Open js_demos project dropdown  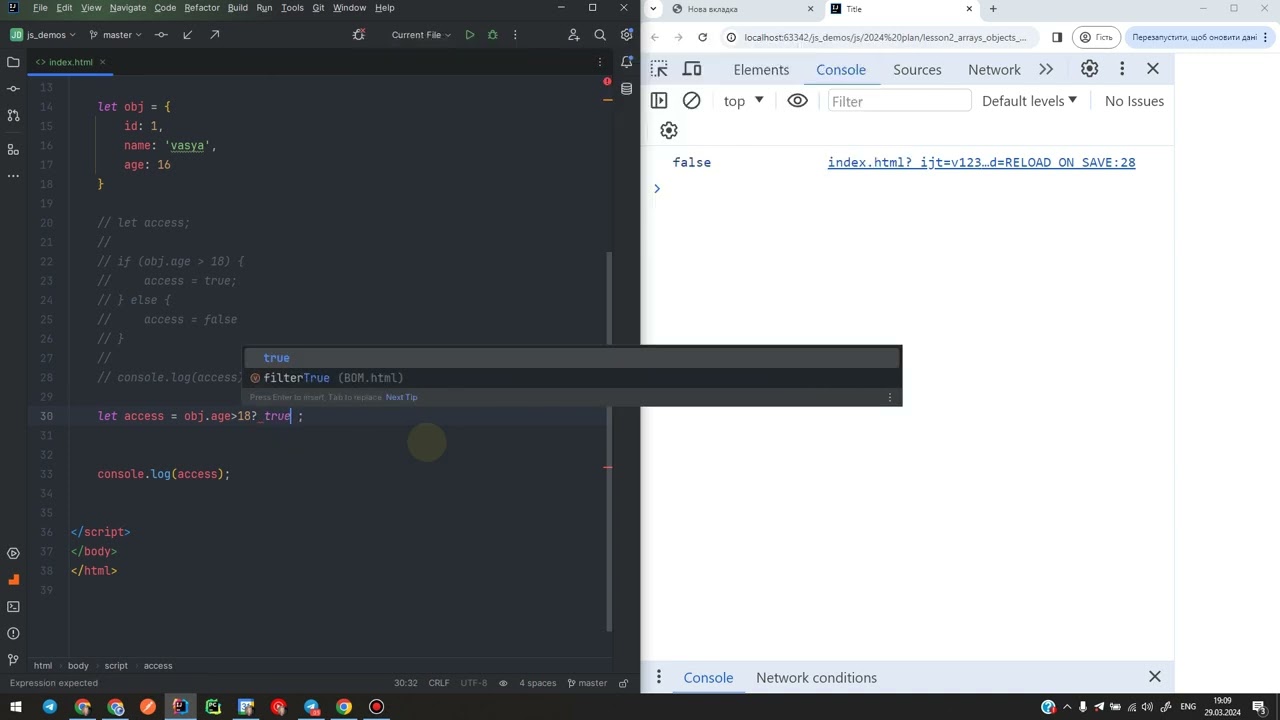click(x=42, y=35)
